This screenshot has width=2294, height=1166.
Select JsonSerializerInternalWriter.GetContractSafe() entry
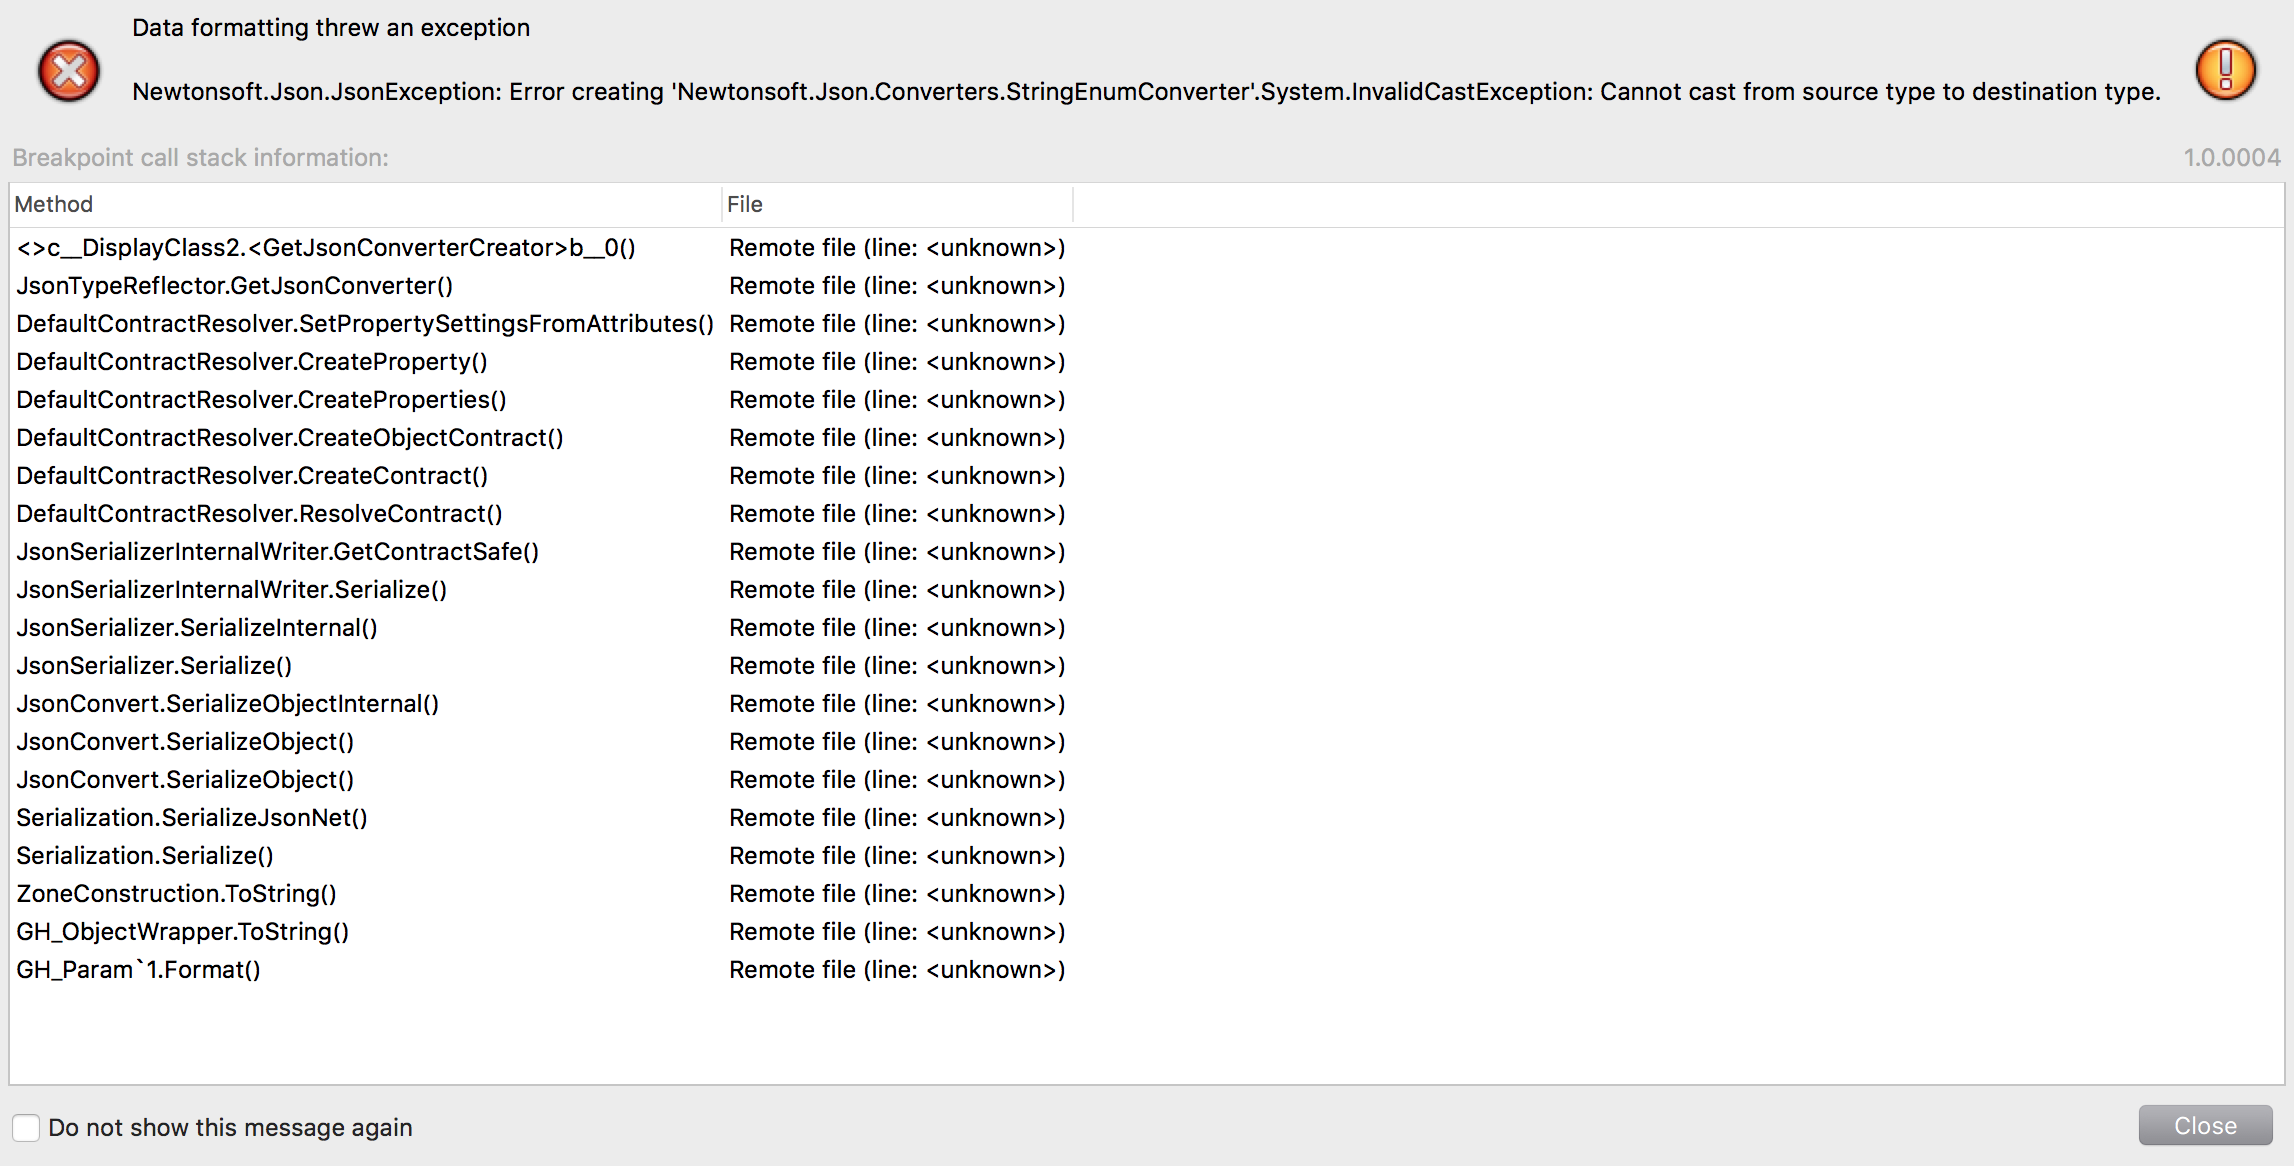277,552
